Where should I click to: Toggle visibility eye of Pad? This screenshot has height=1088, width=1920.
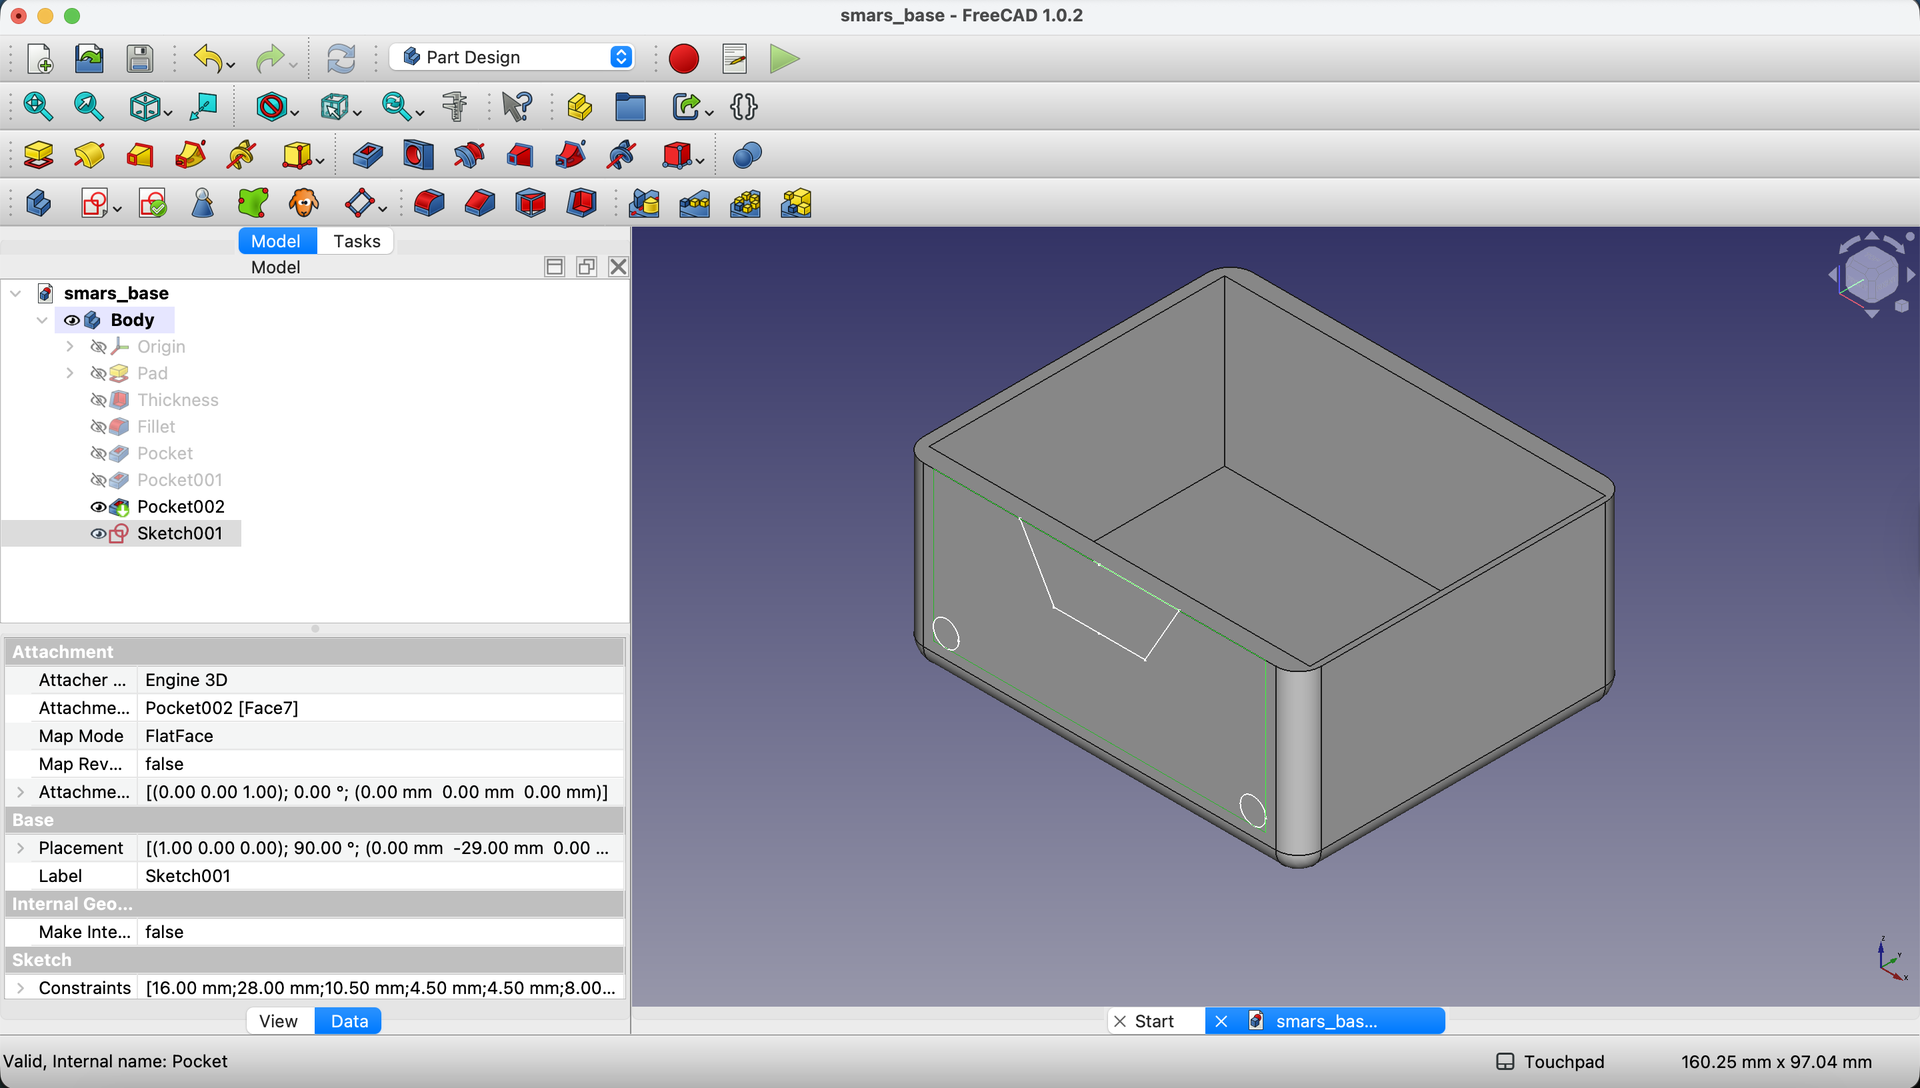click(98, 373)
